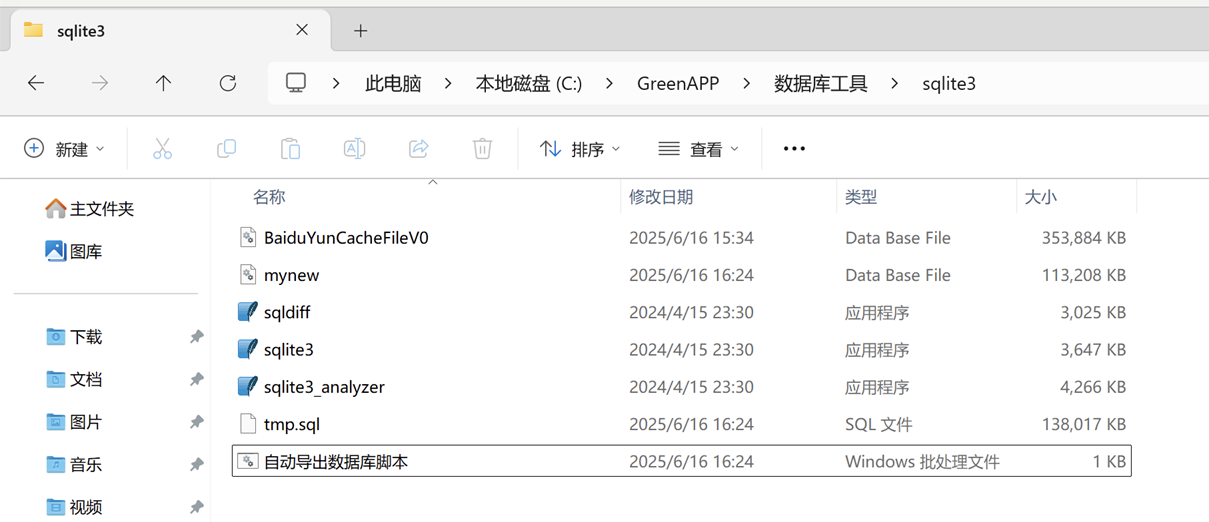Open 音乐 folder in sidebar

pyautogui.click(x=74, y=464)
